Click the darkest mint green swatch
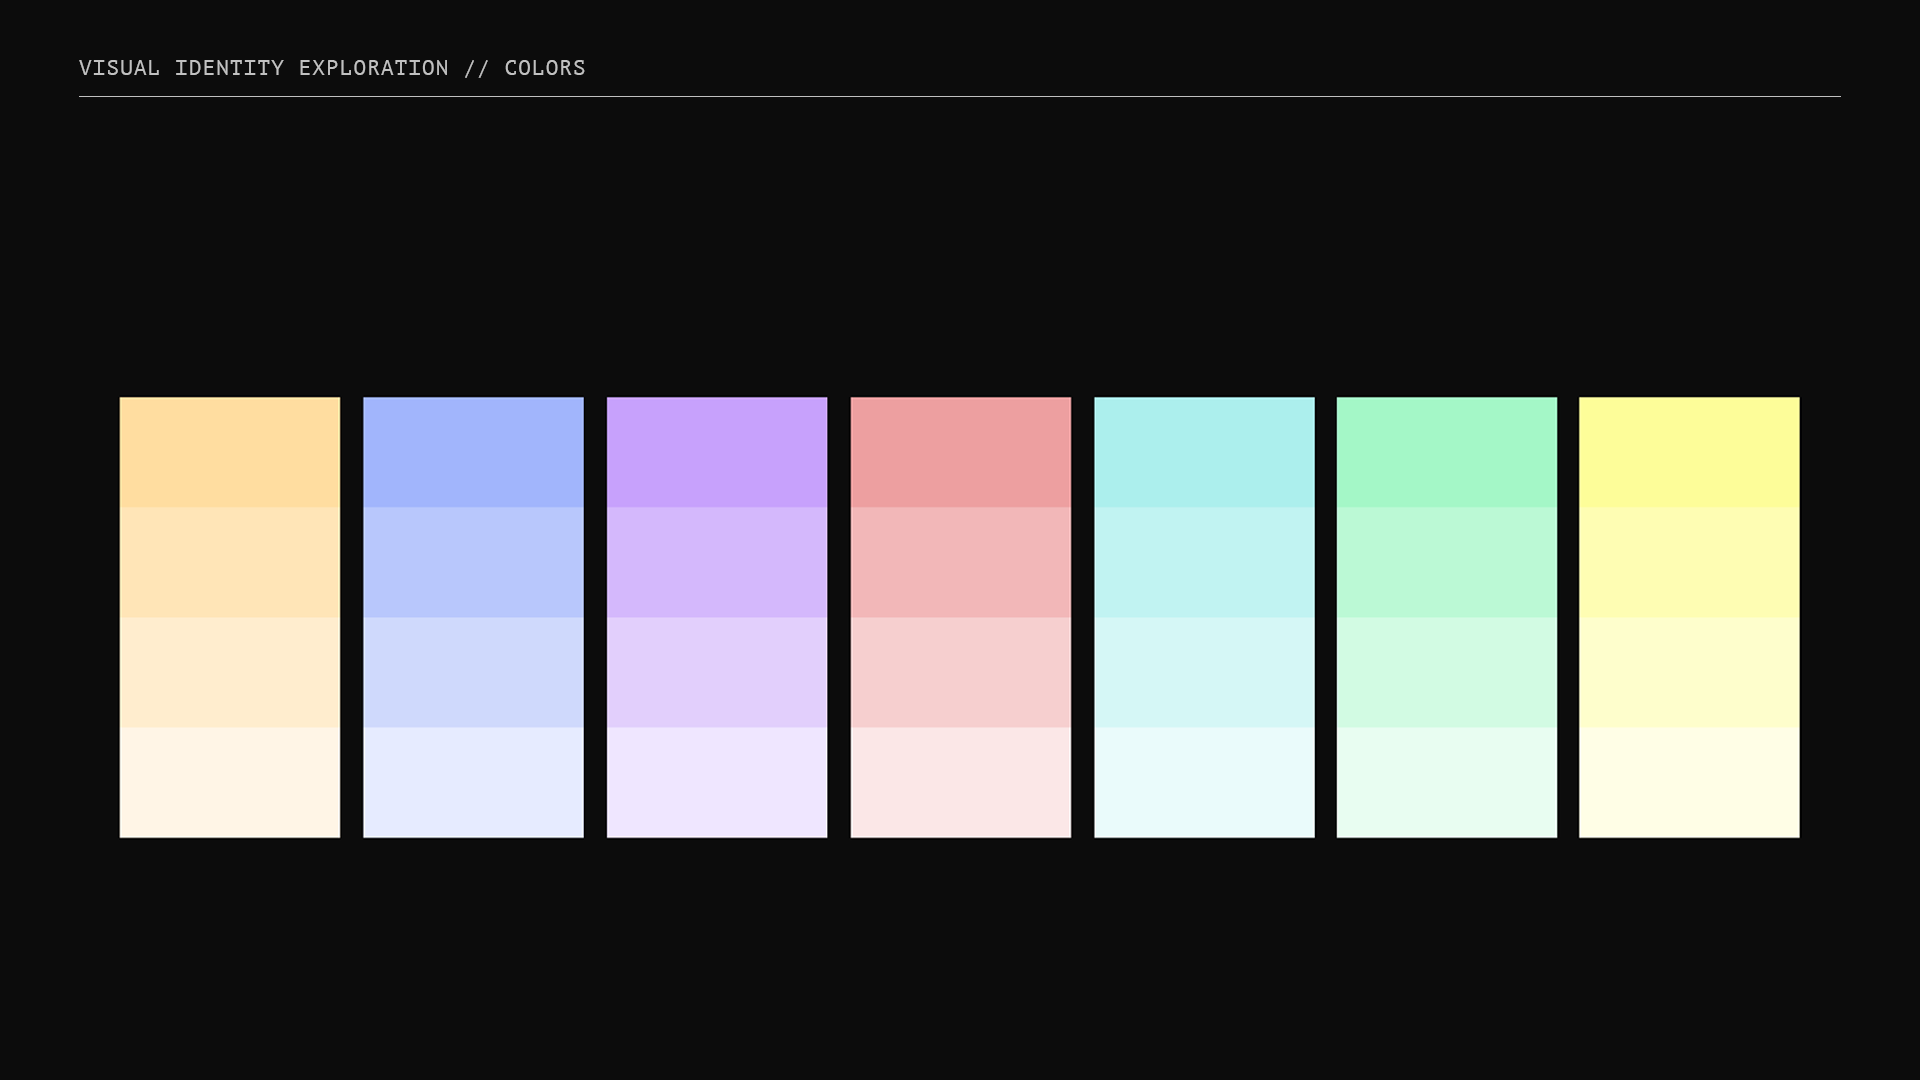1920x1080 pixels. click(x=1446, y=452)
